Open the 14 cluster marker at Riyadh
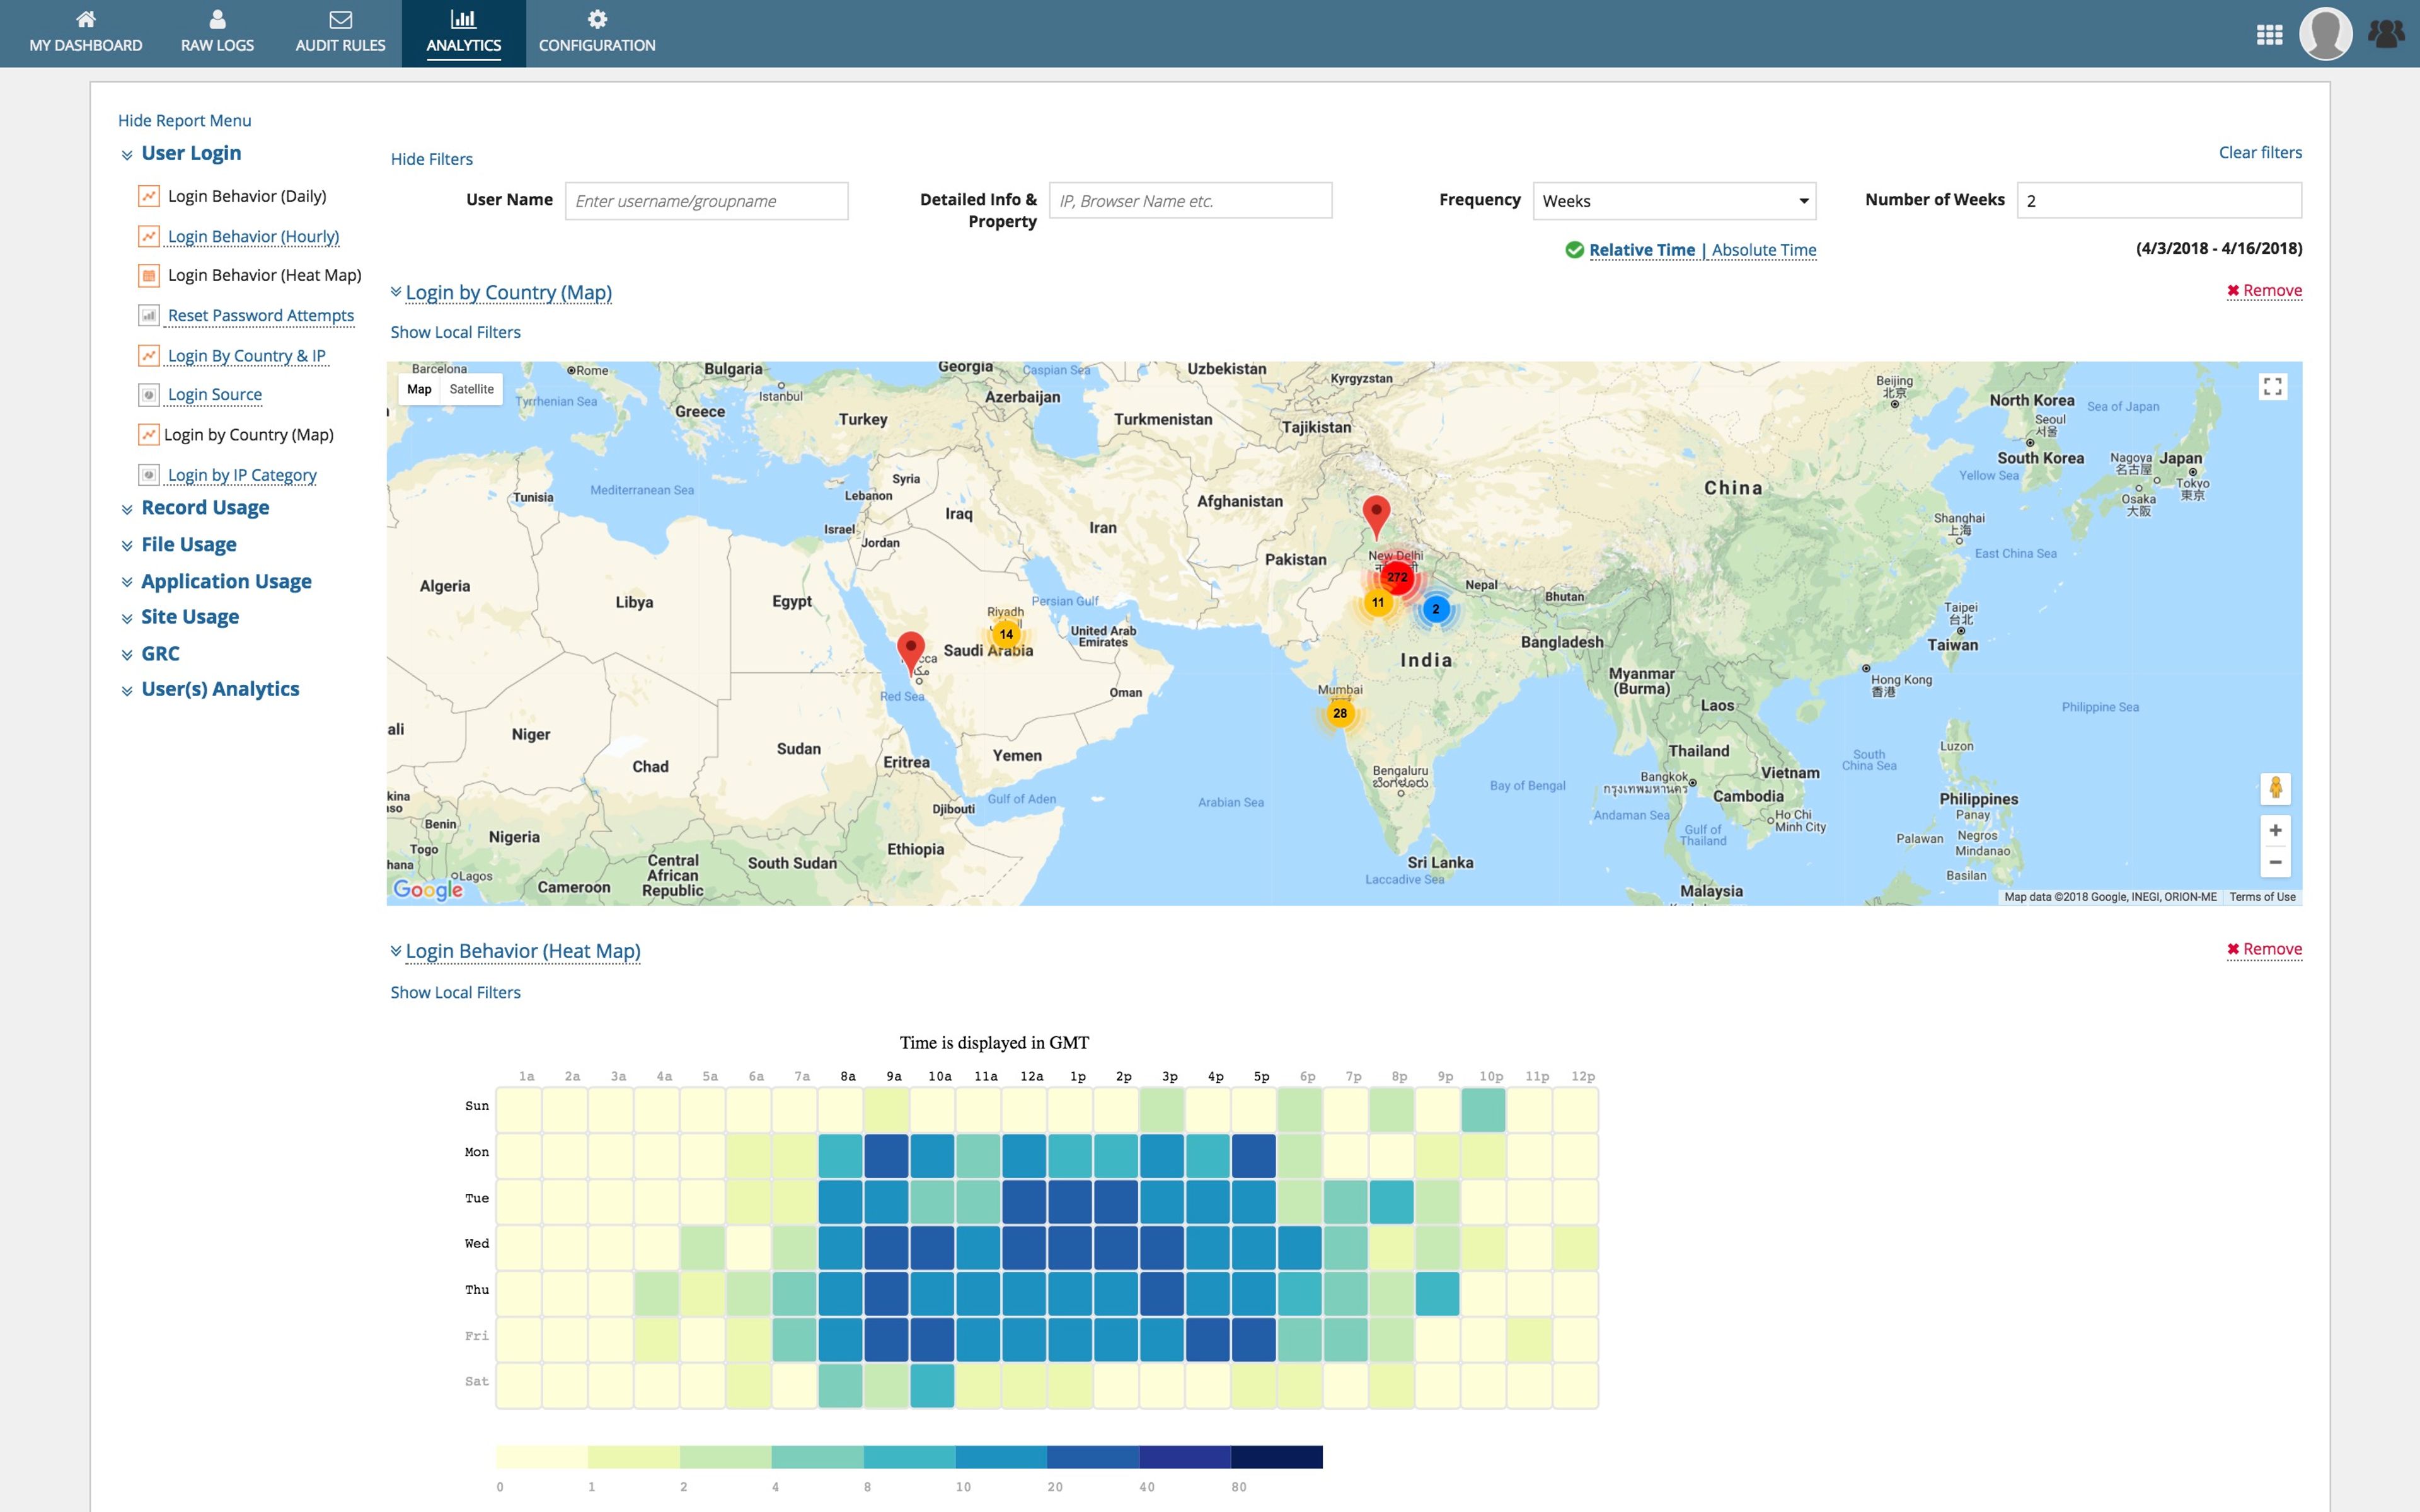Screen dimensions: 2420x1512 pyautogui.click(x=1006, y=634)
